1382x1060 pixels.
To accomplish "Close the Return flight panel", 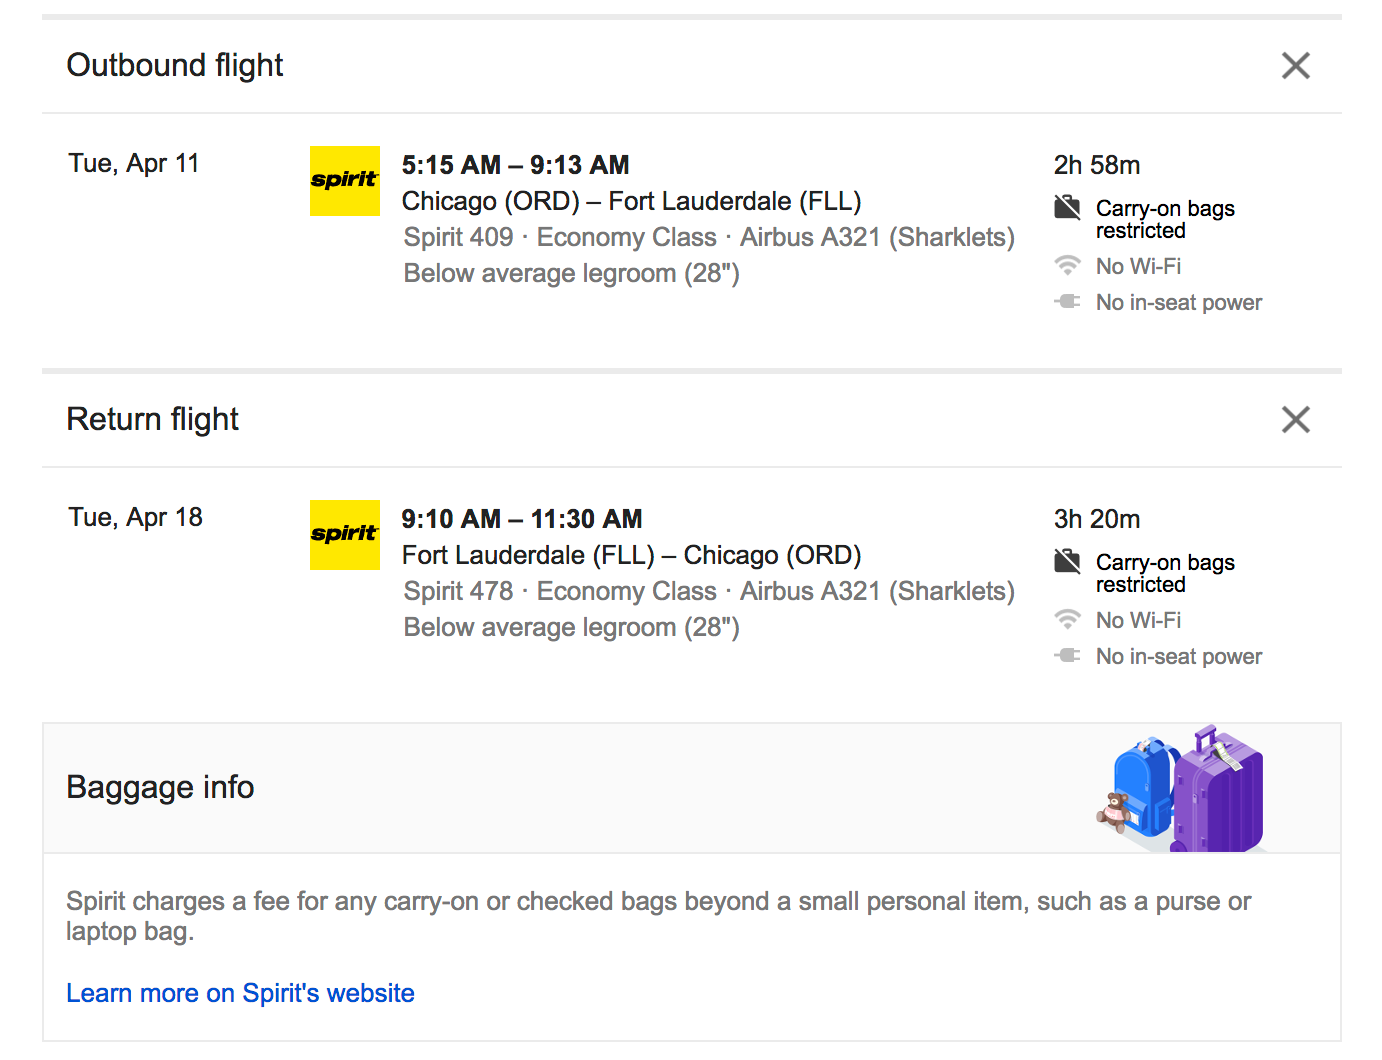I will (1296, 420).
